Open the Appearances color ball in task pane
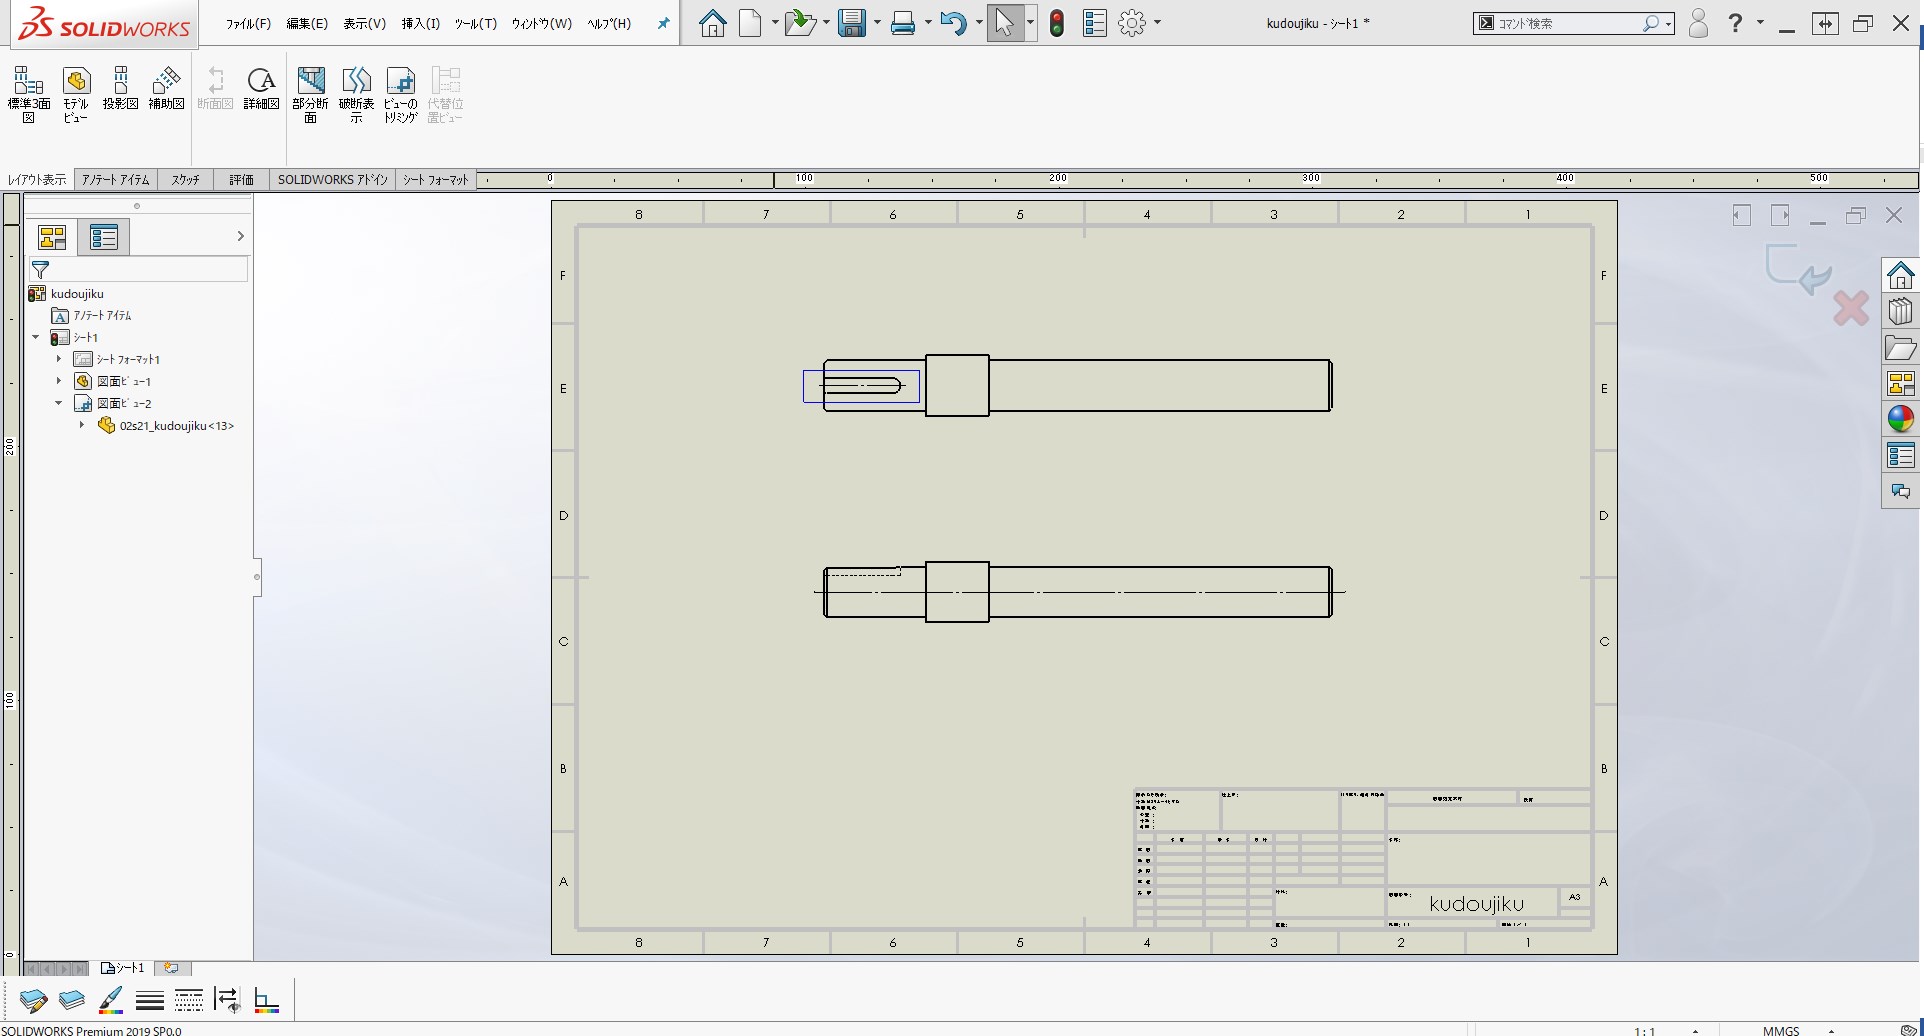The width and height of the screenshot is (1924, 1036). click(1900, 419)
